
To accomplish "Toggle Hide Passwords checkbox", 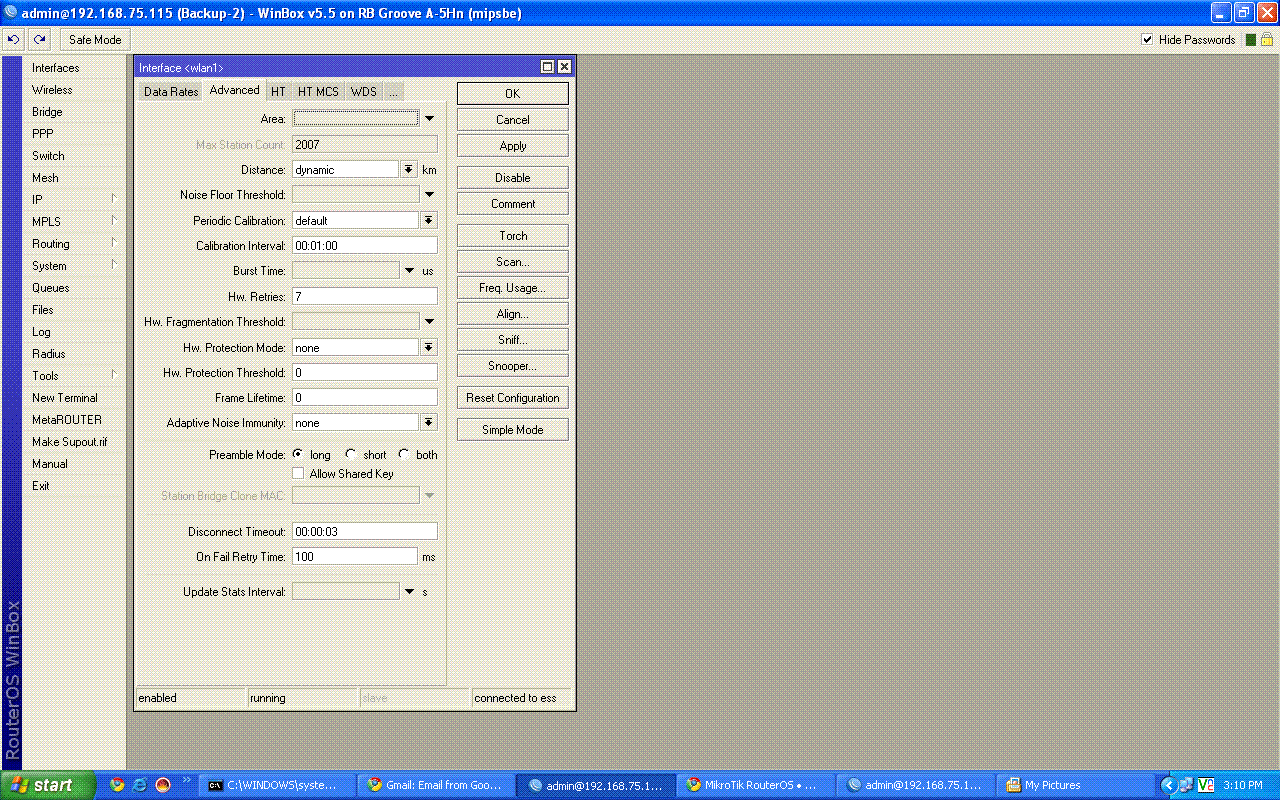I will click(1148, 40).
